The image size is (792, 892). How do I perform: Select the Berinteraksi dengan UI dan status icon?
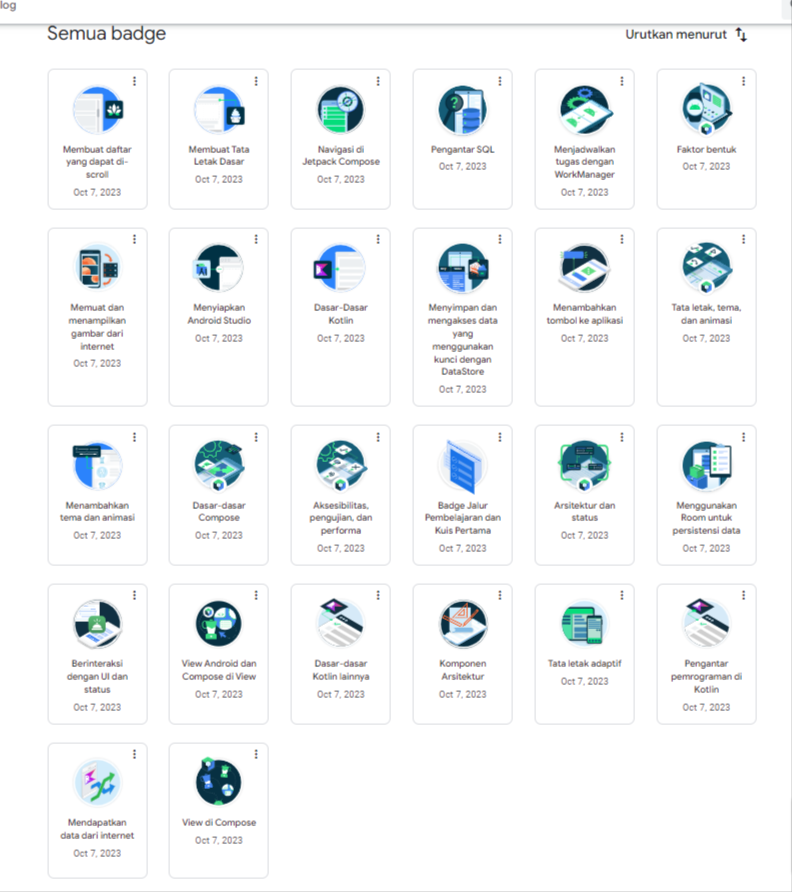coord(97,624)
